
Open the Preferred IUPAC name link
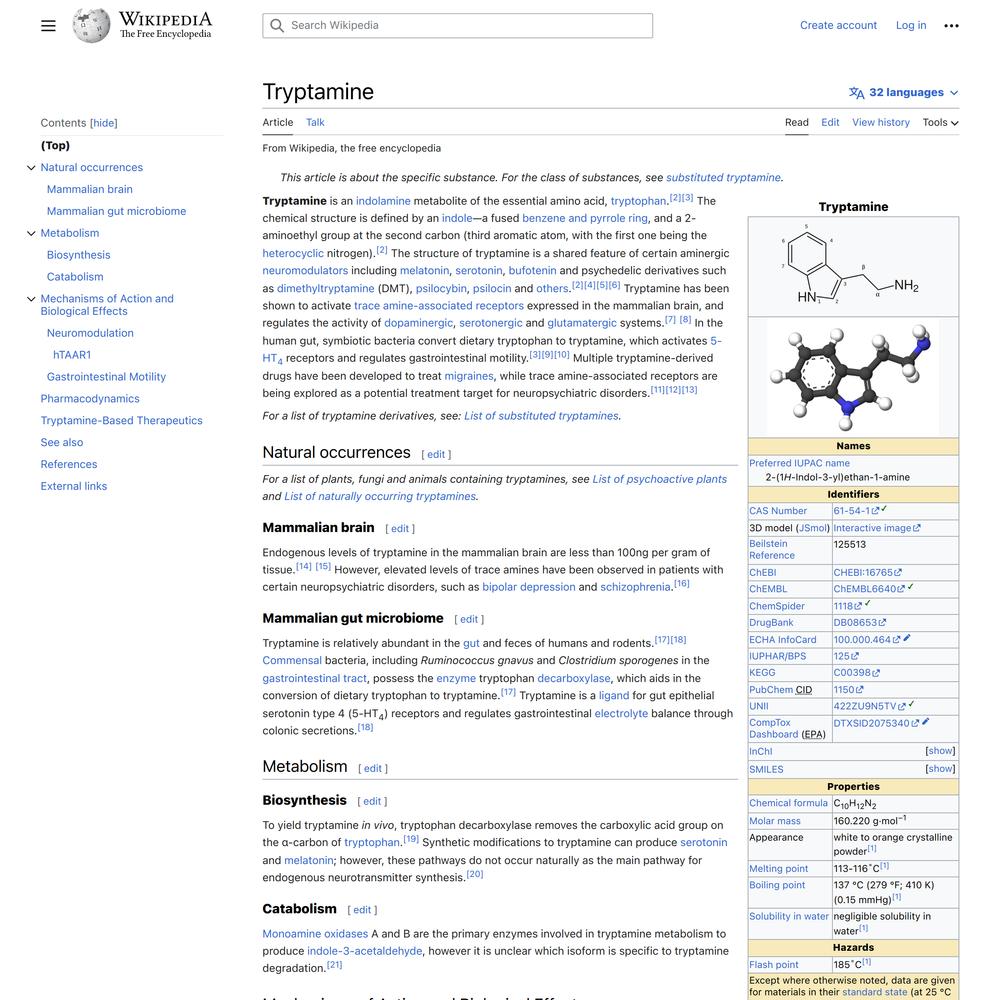pos(799,463)
